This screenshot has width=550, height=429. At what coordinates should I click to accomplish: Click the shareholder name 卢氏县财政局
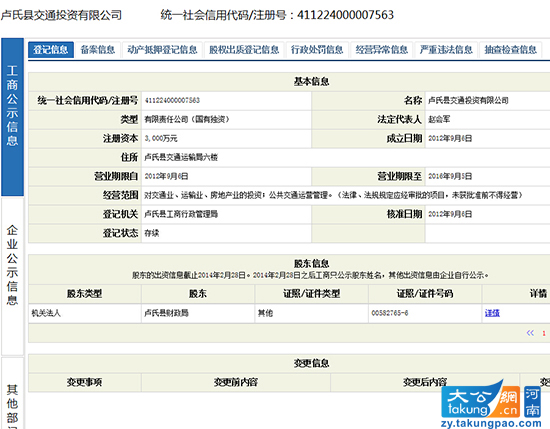166,313
